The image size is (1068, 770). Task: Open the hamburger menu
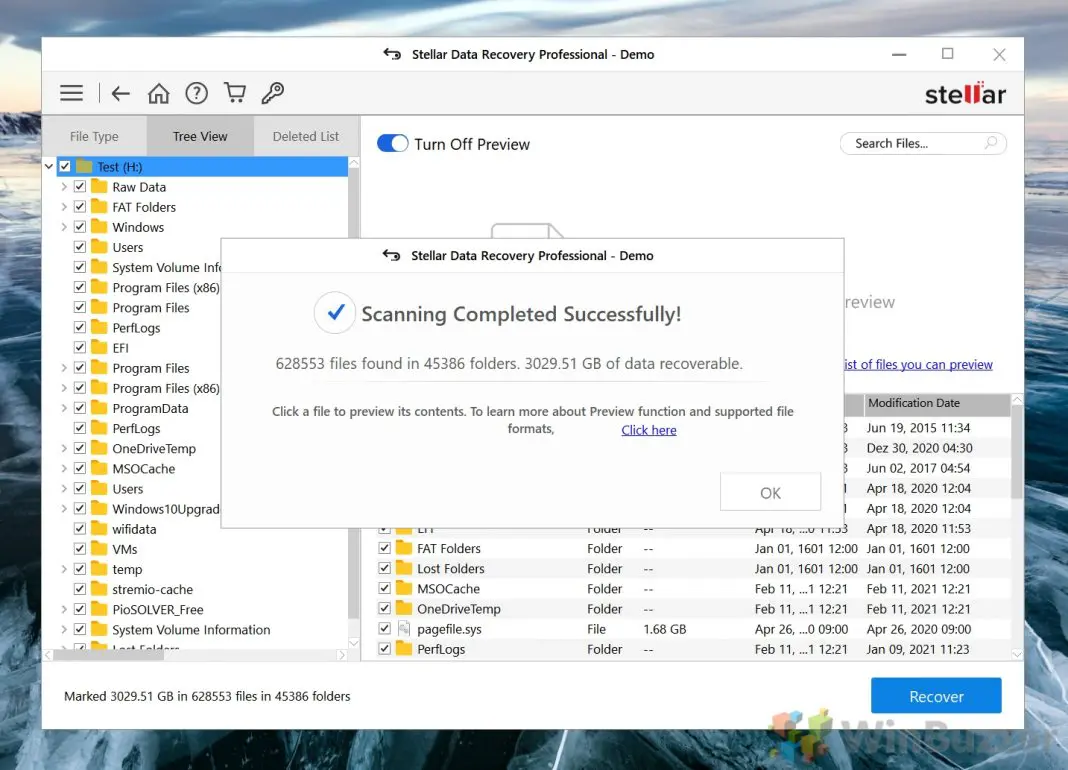[72, 93]
